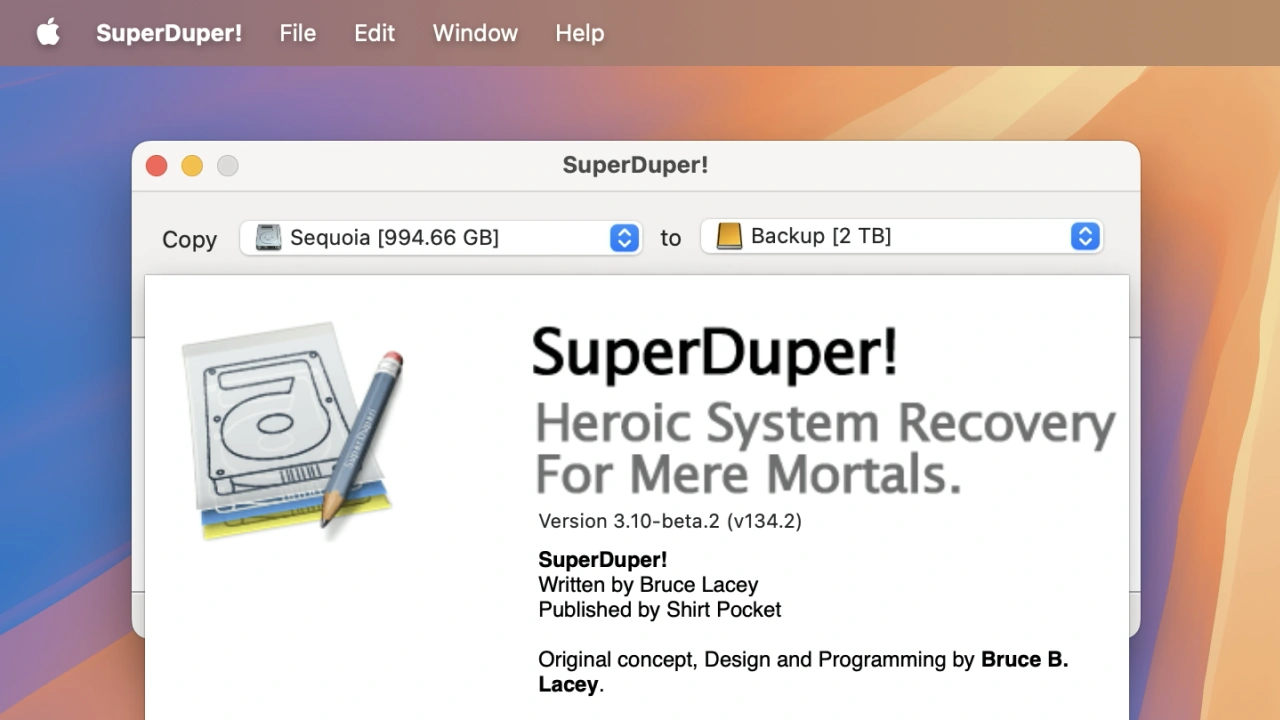The height and width of the screenshot is (720, 1280).
Task: Click the Heroic System Recovery tagline
Action: coord(825,448)
